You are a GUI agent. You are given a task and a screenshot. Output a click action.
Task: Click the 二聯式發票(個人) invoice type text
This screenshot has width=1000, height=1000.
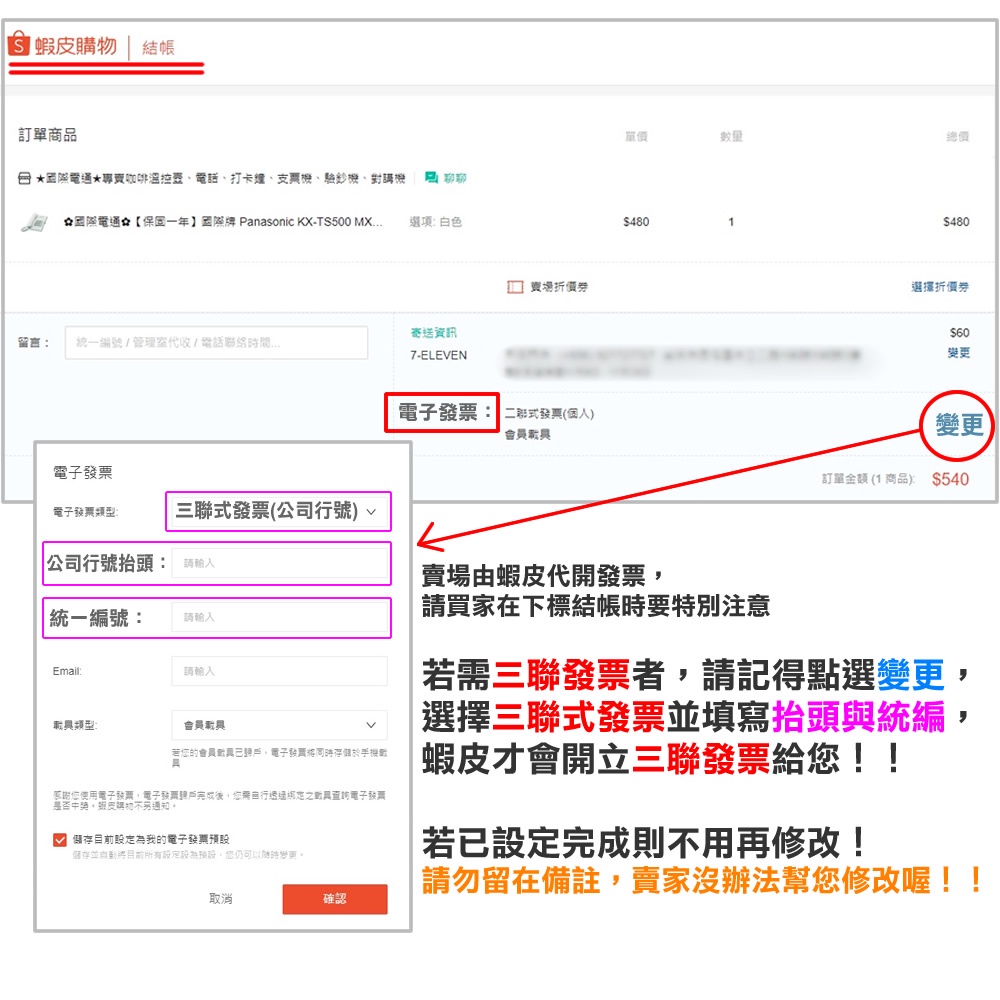coord(550,413)
